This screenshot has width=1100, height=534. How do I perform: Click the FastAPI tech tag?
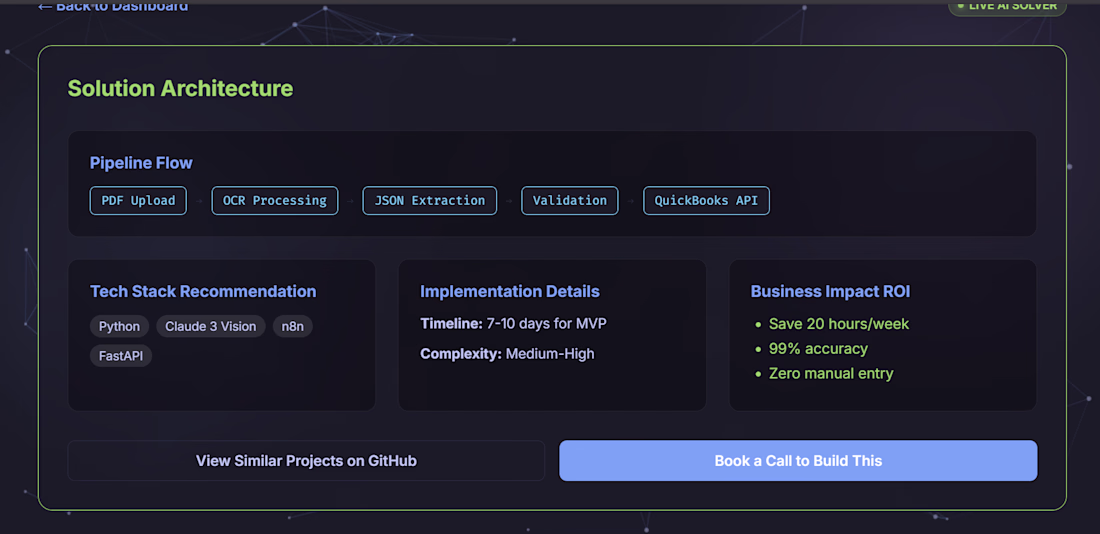click(x=121, y=356)
